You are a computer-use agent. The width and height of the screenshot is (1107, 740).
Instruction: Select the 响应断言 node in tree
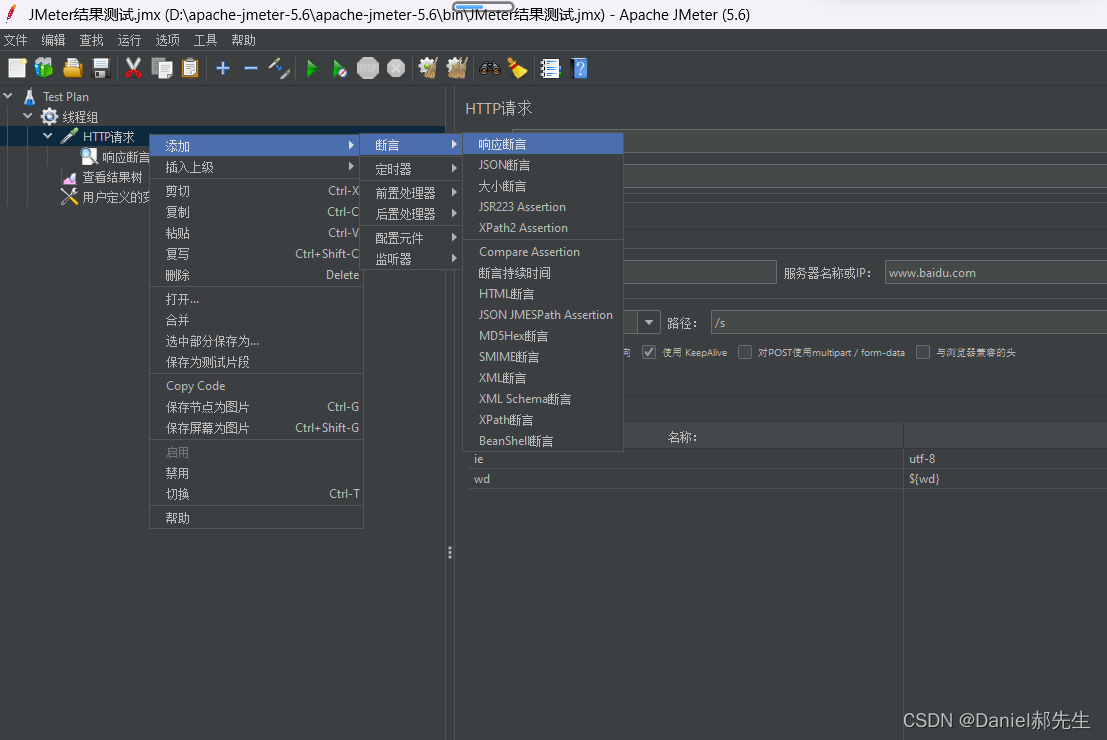[125, 157]
